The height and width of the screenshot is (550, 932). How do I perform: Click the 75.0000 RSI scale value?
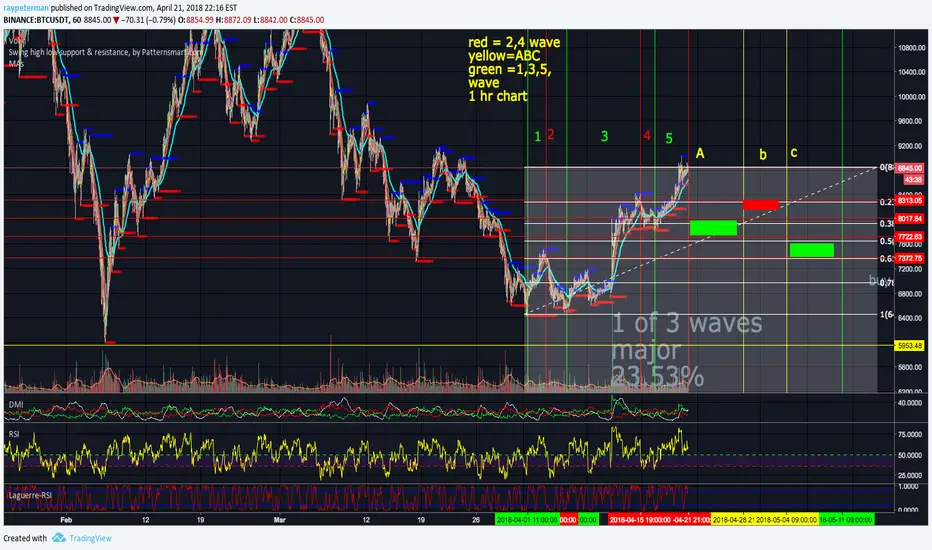(x=912, y=435)
